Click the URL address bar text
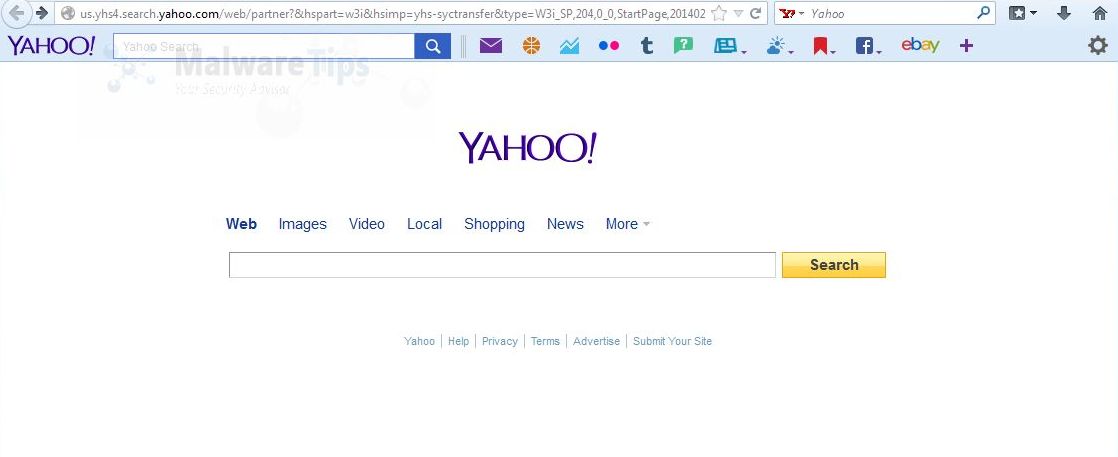 click(392, 13)
